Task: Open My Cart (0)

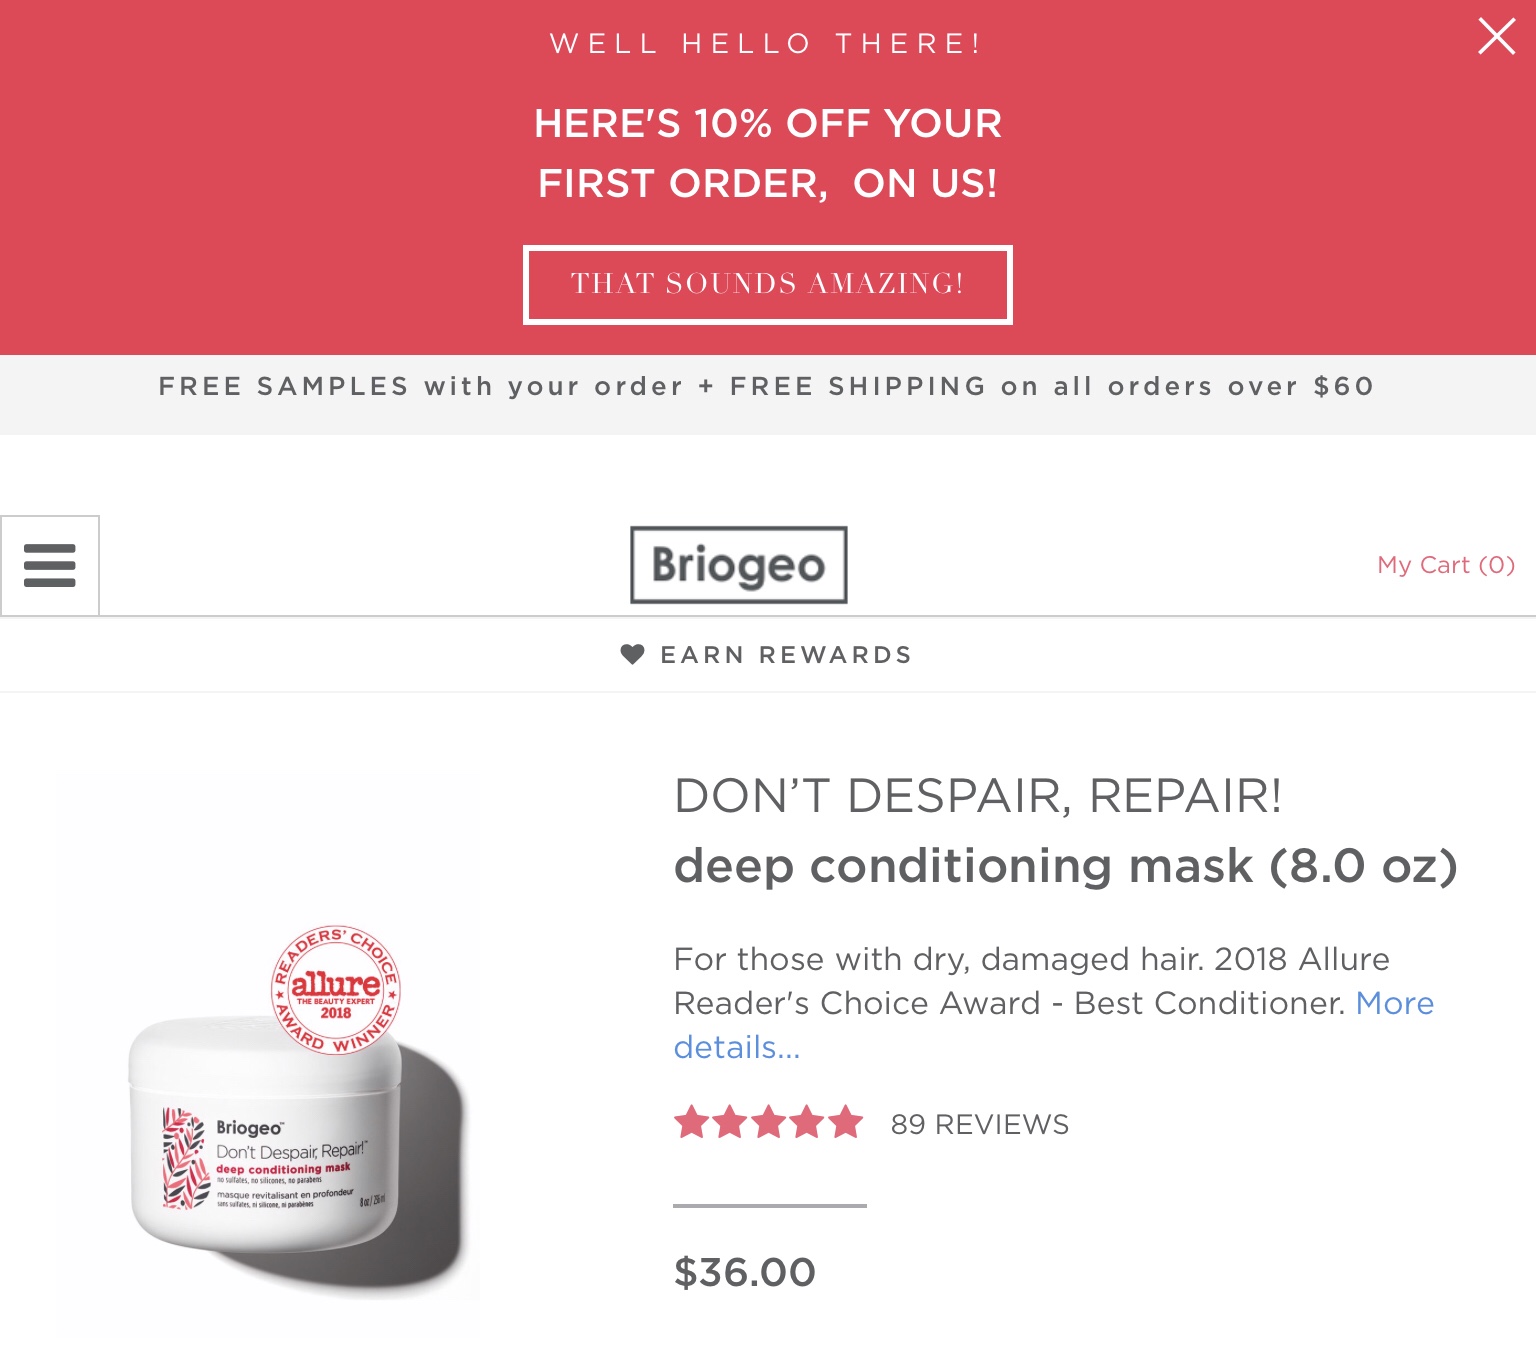Action: pyautogui.click(x=1445, y=565)
